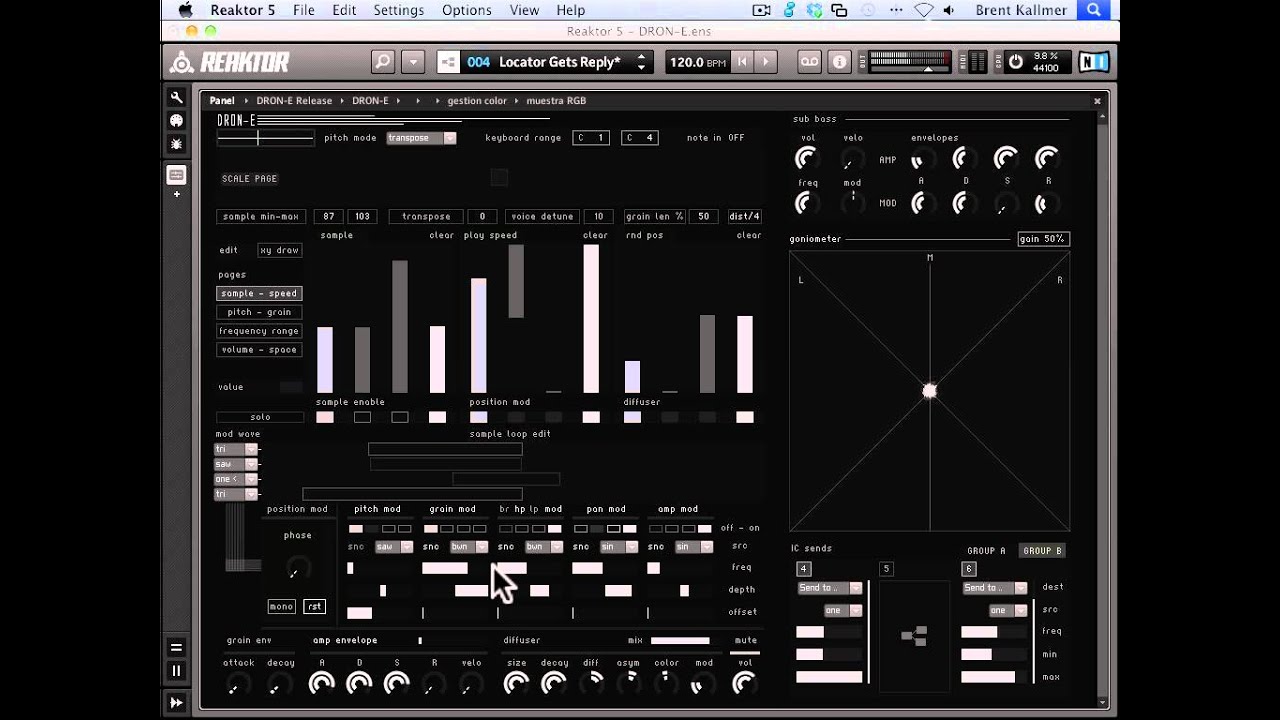Click the color palette icon in sidebar
The height and width of the screenshot is (720, 1280).
click(x=176, y=120)
